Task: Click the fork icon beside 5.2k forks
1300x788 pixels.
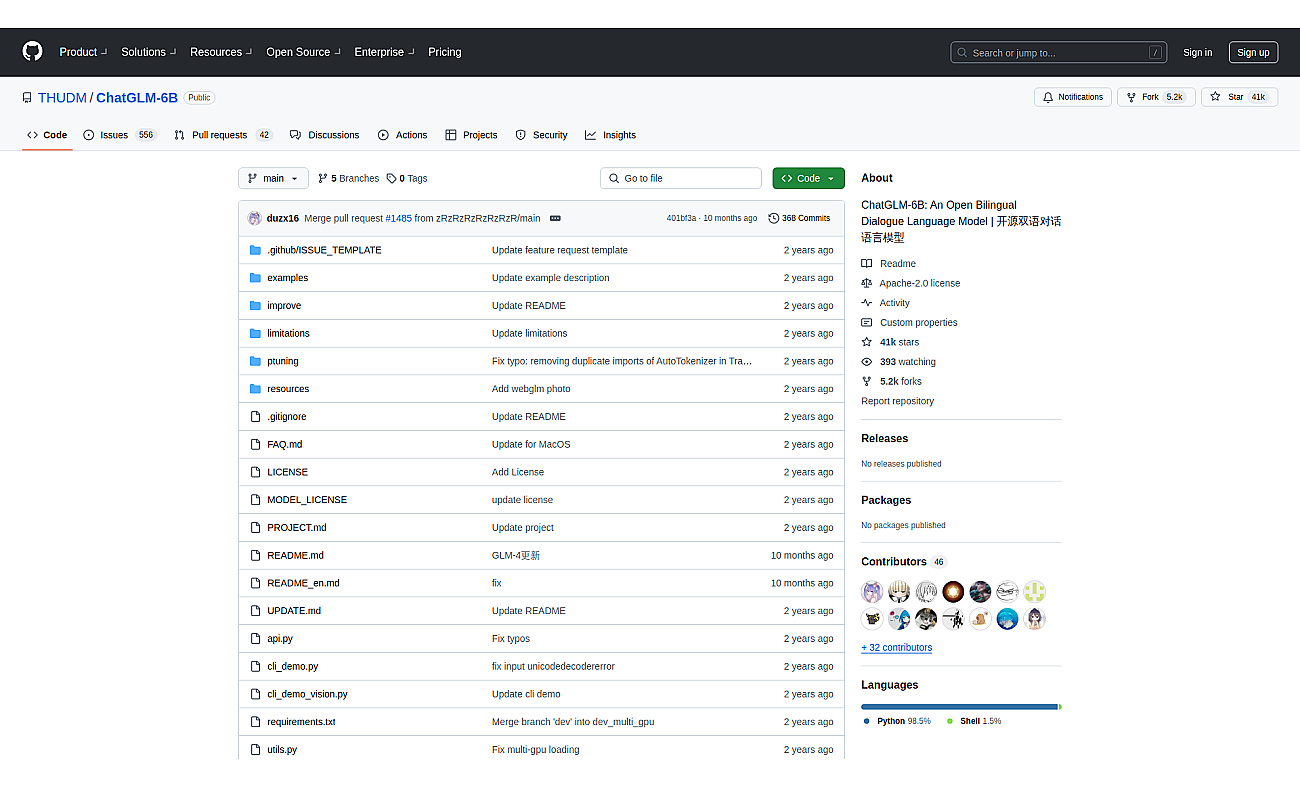Action: pyautogui.click(x=867, y=381)
